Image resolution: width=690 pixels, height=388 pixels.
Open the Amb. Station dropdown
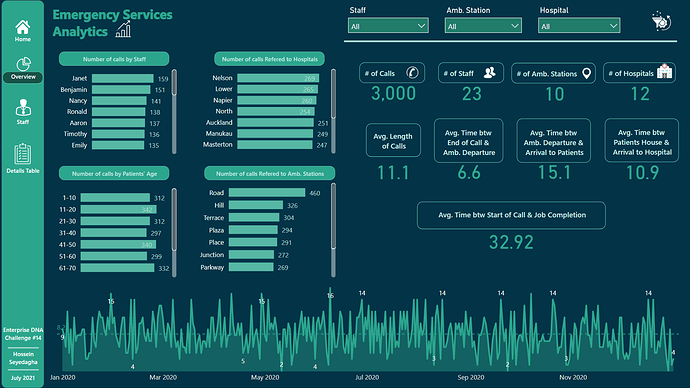[x=483, y=26]
